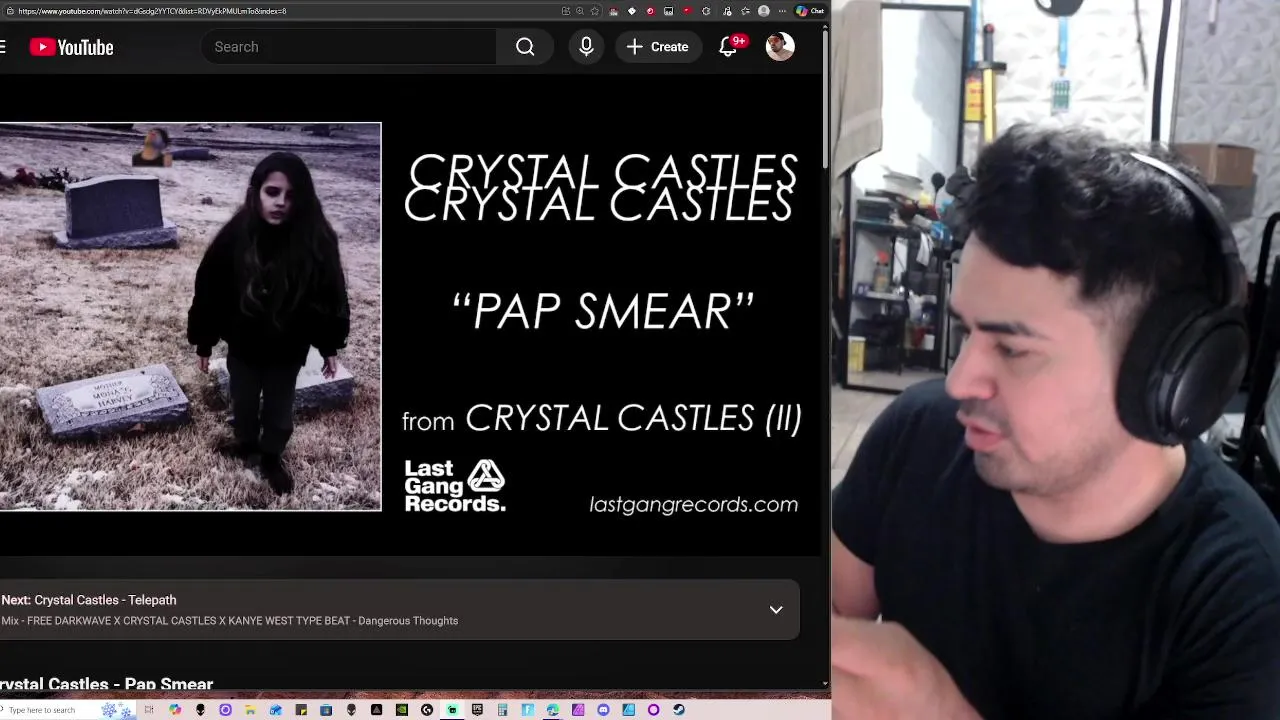Open the Copilot Chat button

[x=809, y=11]
